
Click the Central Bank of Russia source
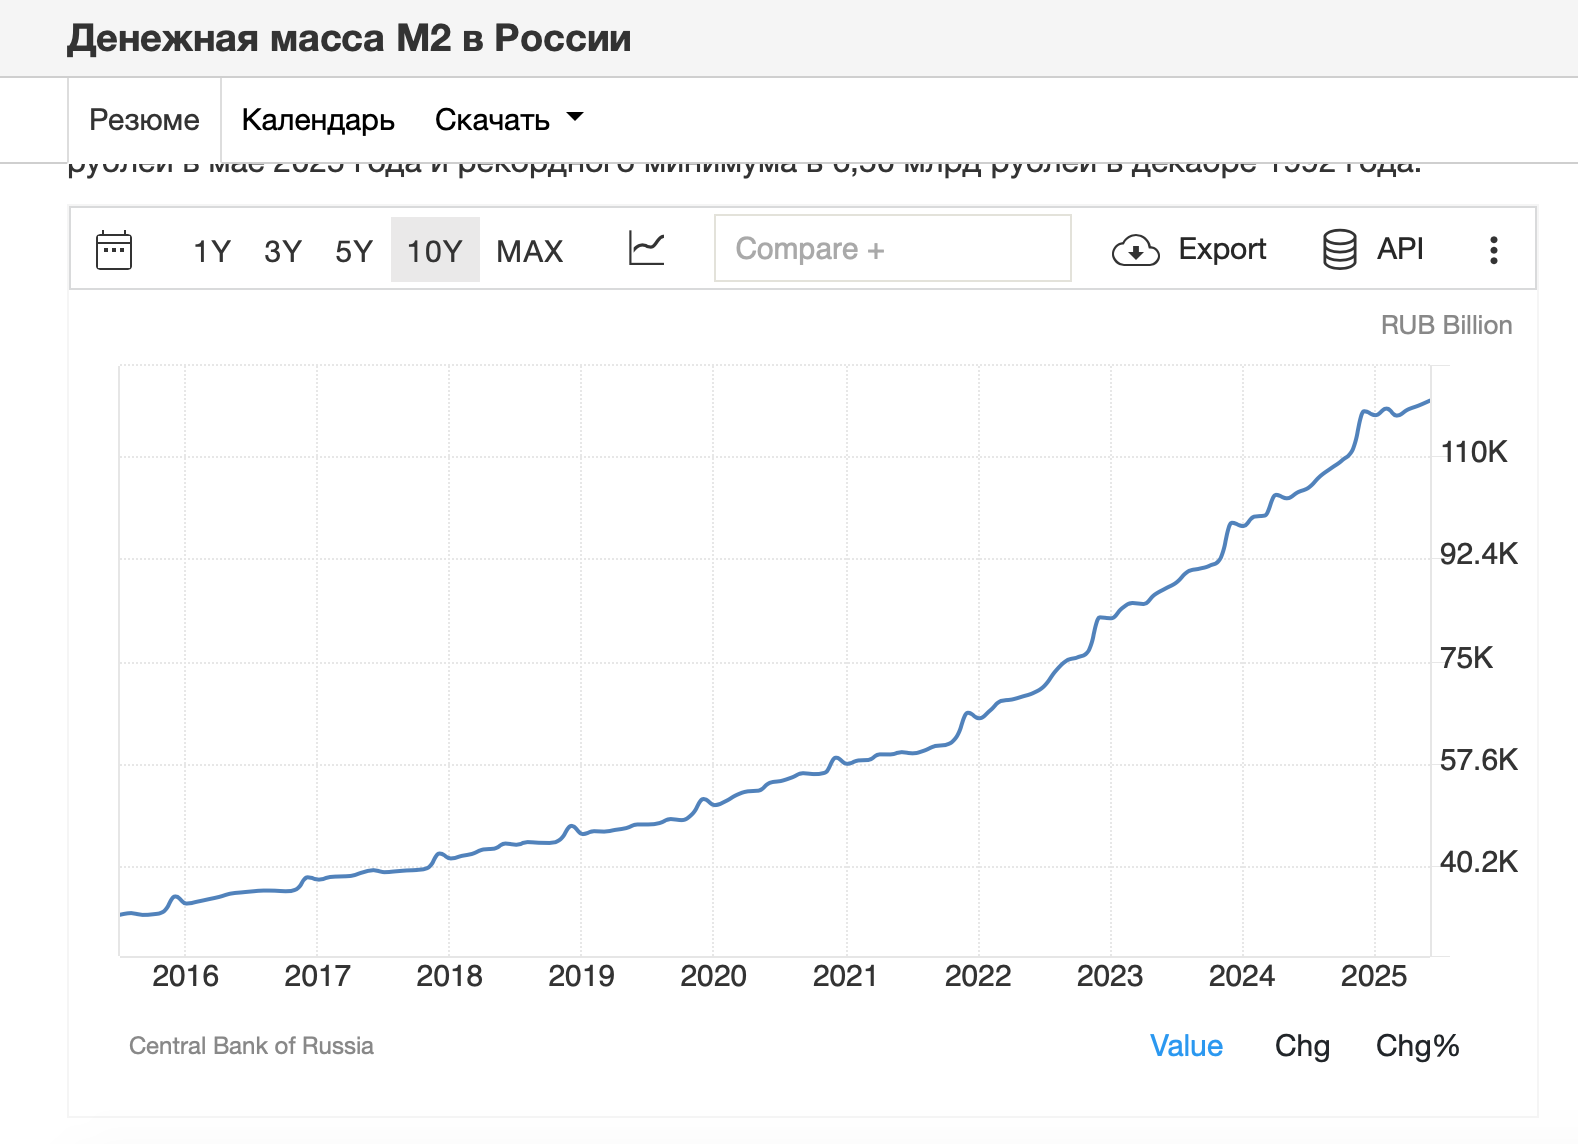251,1046
